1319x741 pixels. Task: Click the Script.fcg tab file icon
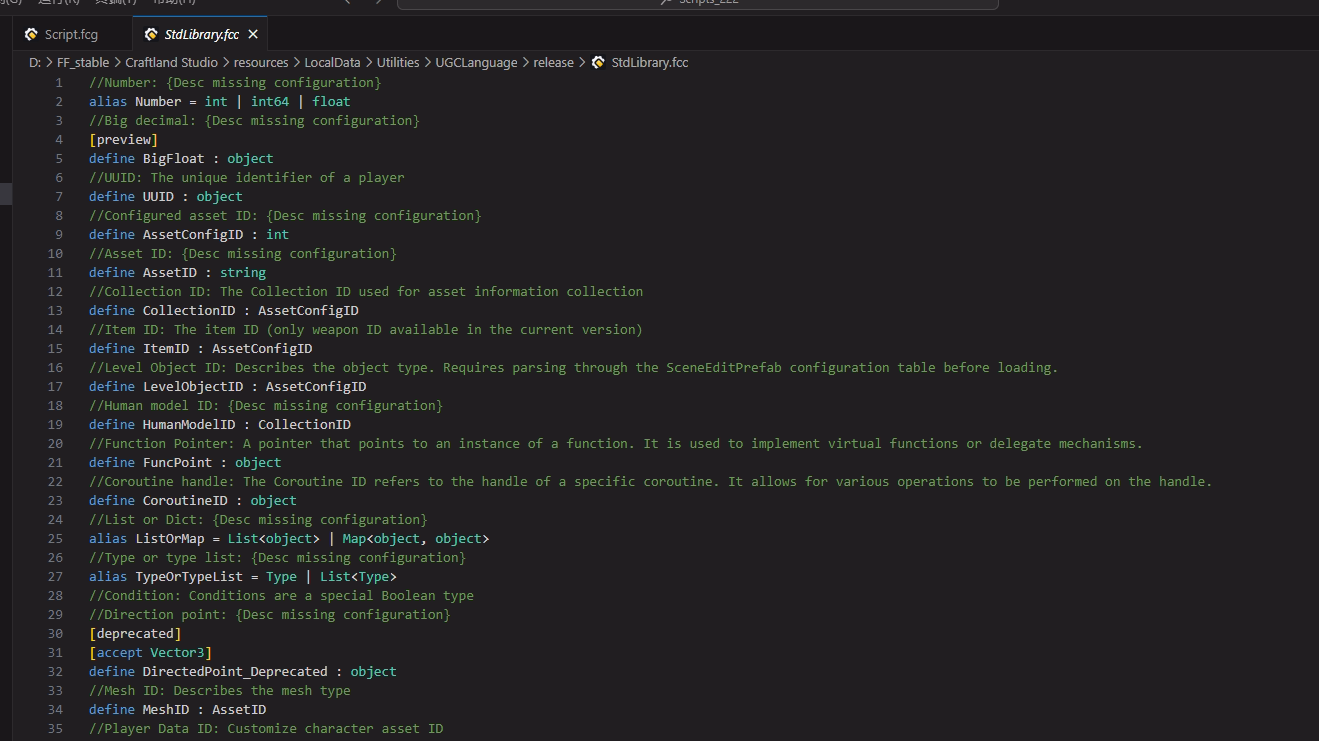(32, 34)
